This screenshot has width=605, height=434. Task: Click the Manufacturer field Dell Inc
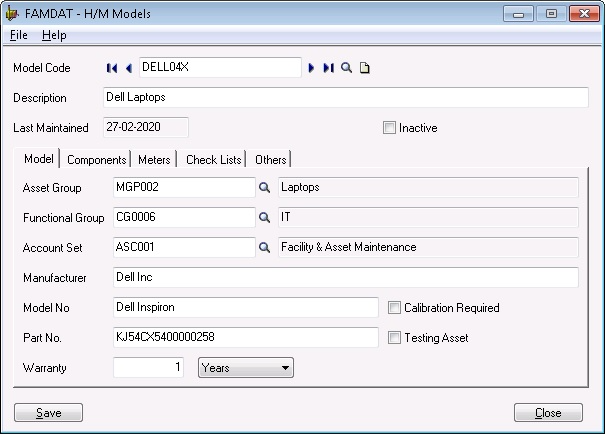pyautogui.click(x=346, y=277)
